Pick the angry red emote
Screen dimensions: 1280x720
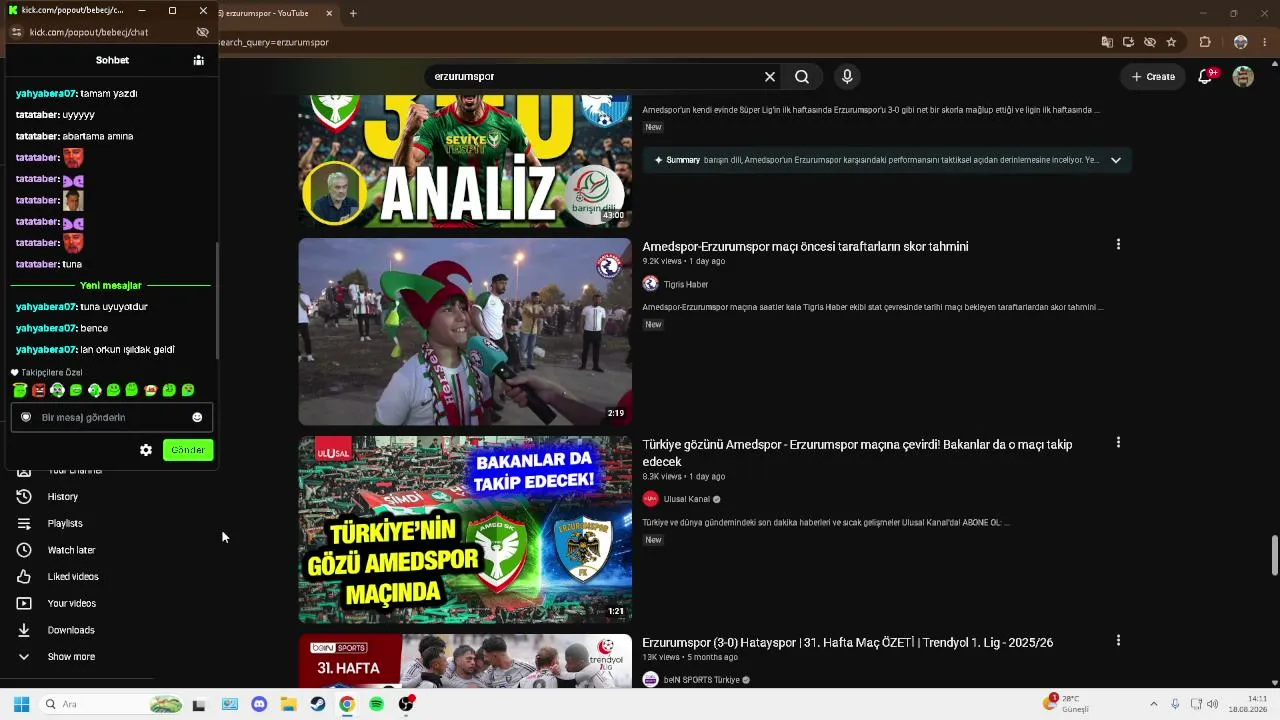tap(38, 390)
